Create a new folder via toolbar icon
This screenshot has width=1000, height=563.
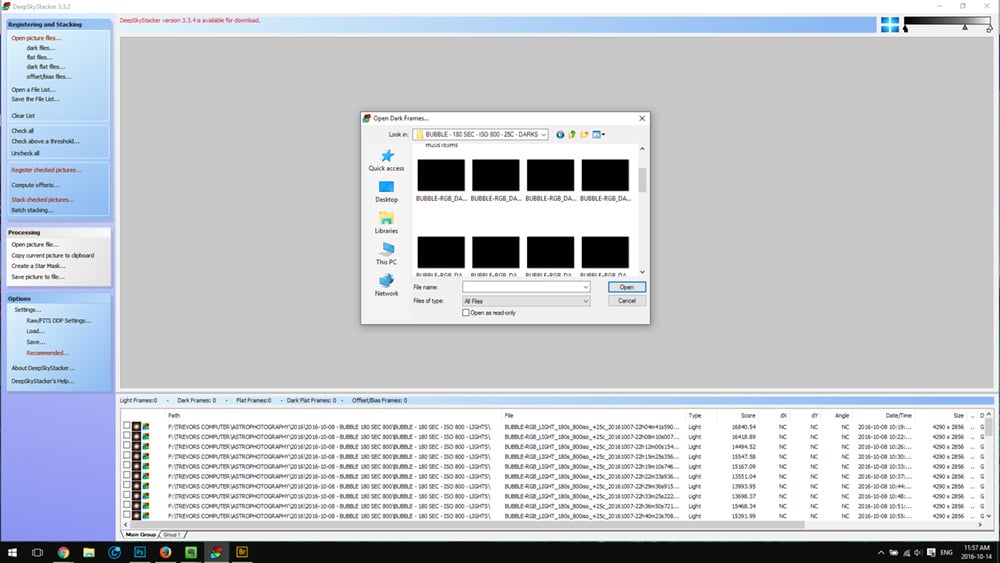[x=584, y=134]
